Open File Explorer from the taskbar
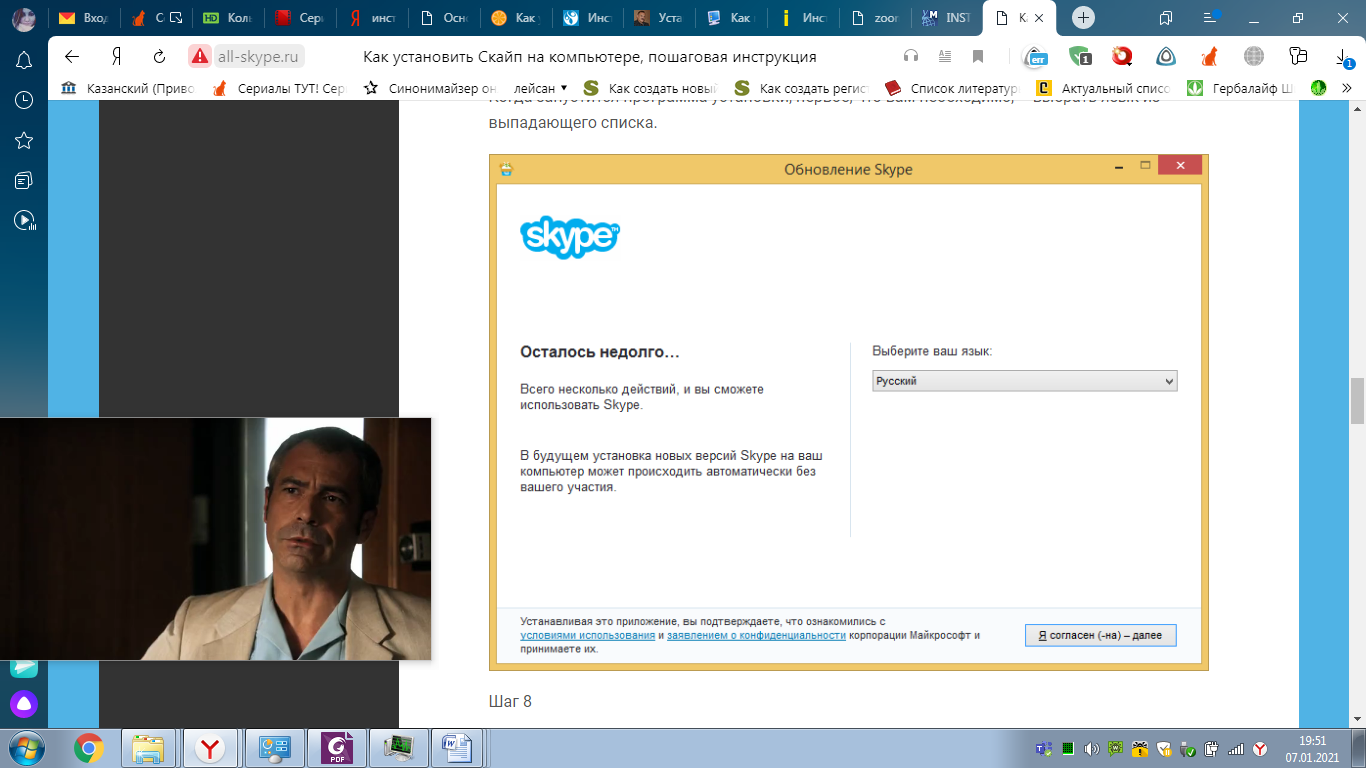1366x768 pixels. coord(149,747)
